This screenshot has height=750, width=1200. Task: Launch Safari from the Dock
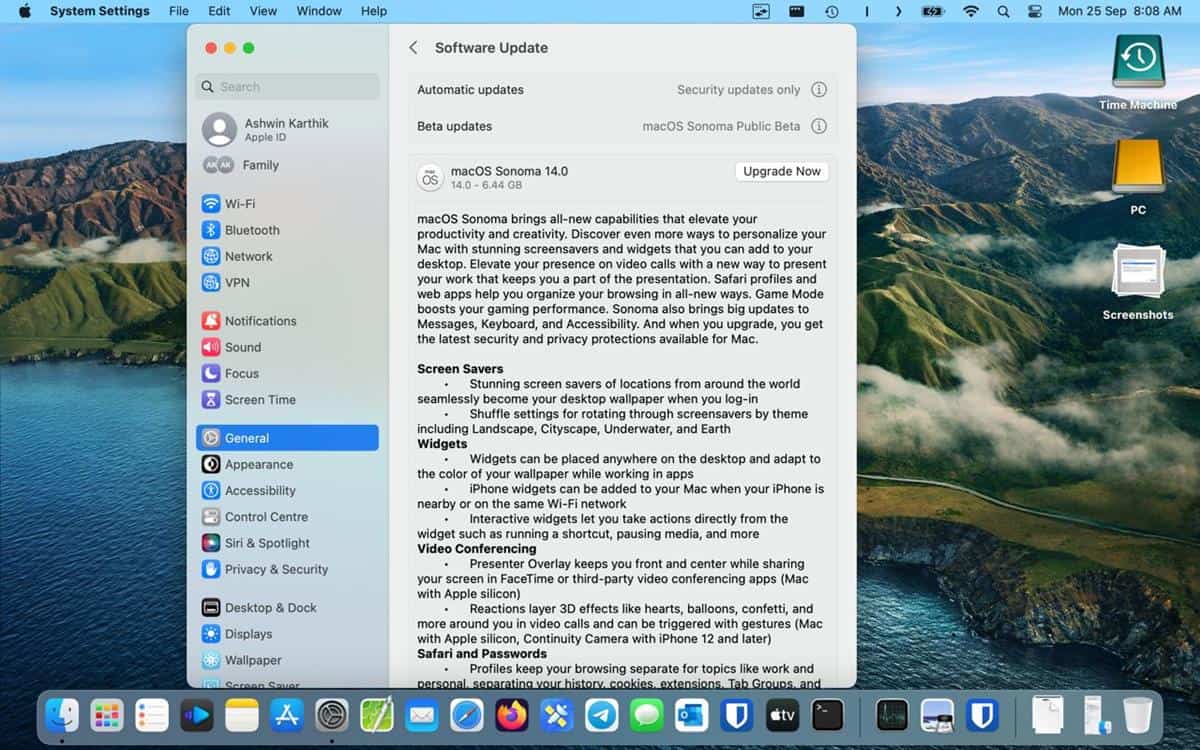466,716
